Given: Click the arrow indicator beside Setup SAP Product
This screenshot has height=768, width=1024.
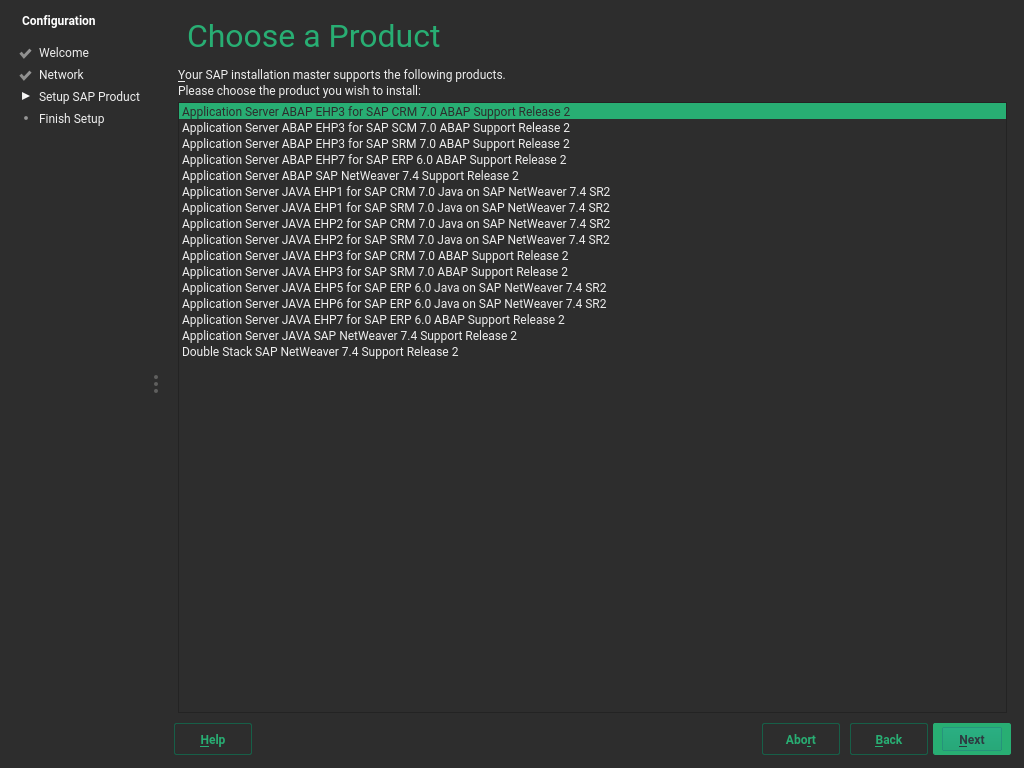Looking at the screenshot, I should tap(24, 96).
